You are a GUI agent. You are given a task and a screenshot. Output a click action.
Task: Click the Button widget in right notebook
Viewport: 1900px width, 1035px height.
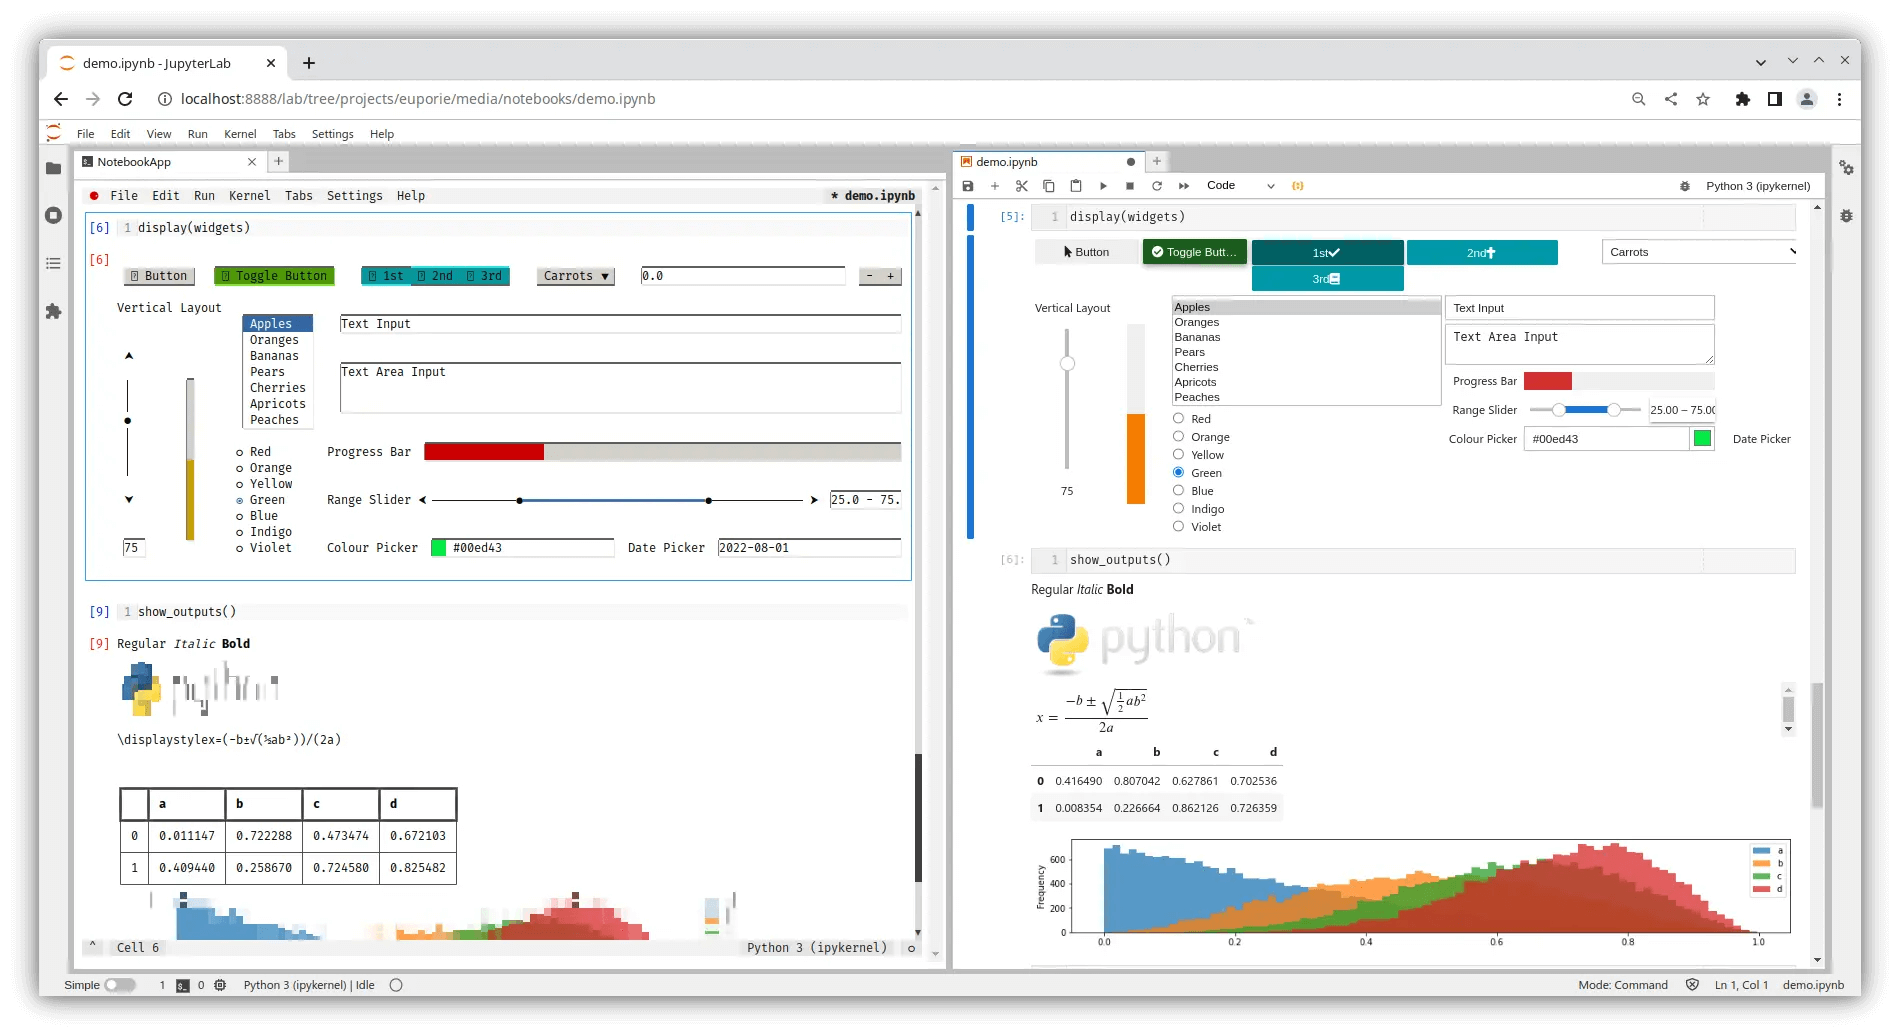coord(1086,252)
